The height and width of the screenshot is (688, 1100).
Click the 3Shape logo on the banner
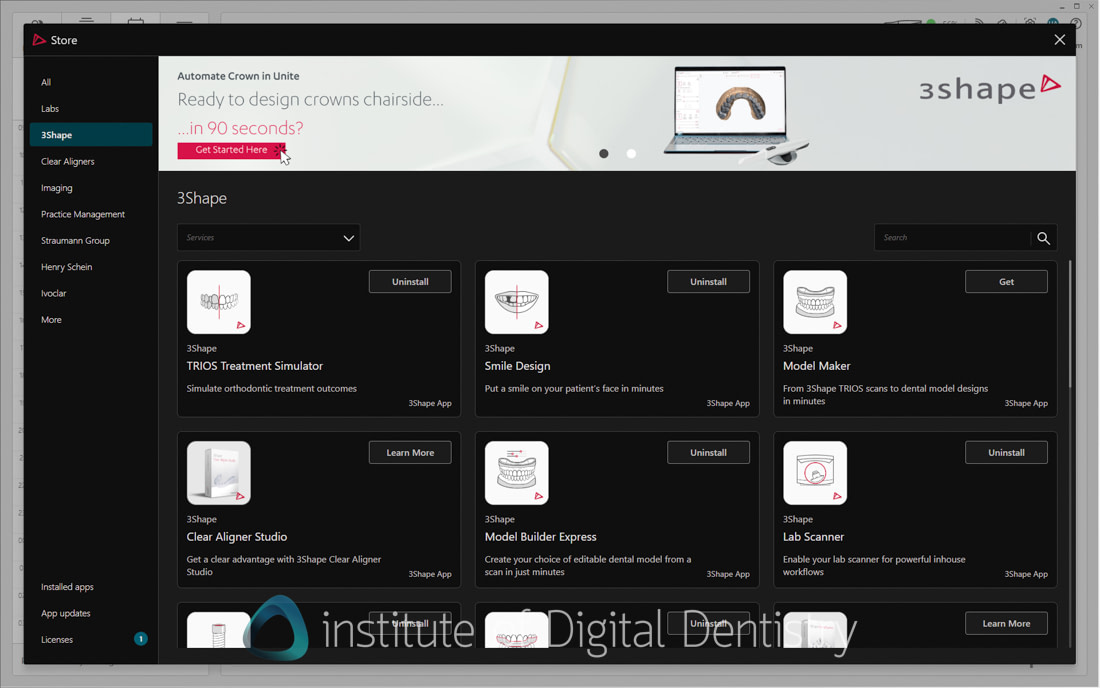pyautogui.click(x=990, y=89)
